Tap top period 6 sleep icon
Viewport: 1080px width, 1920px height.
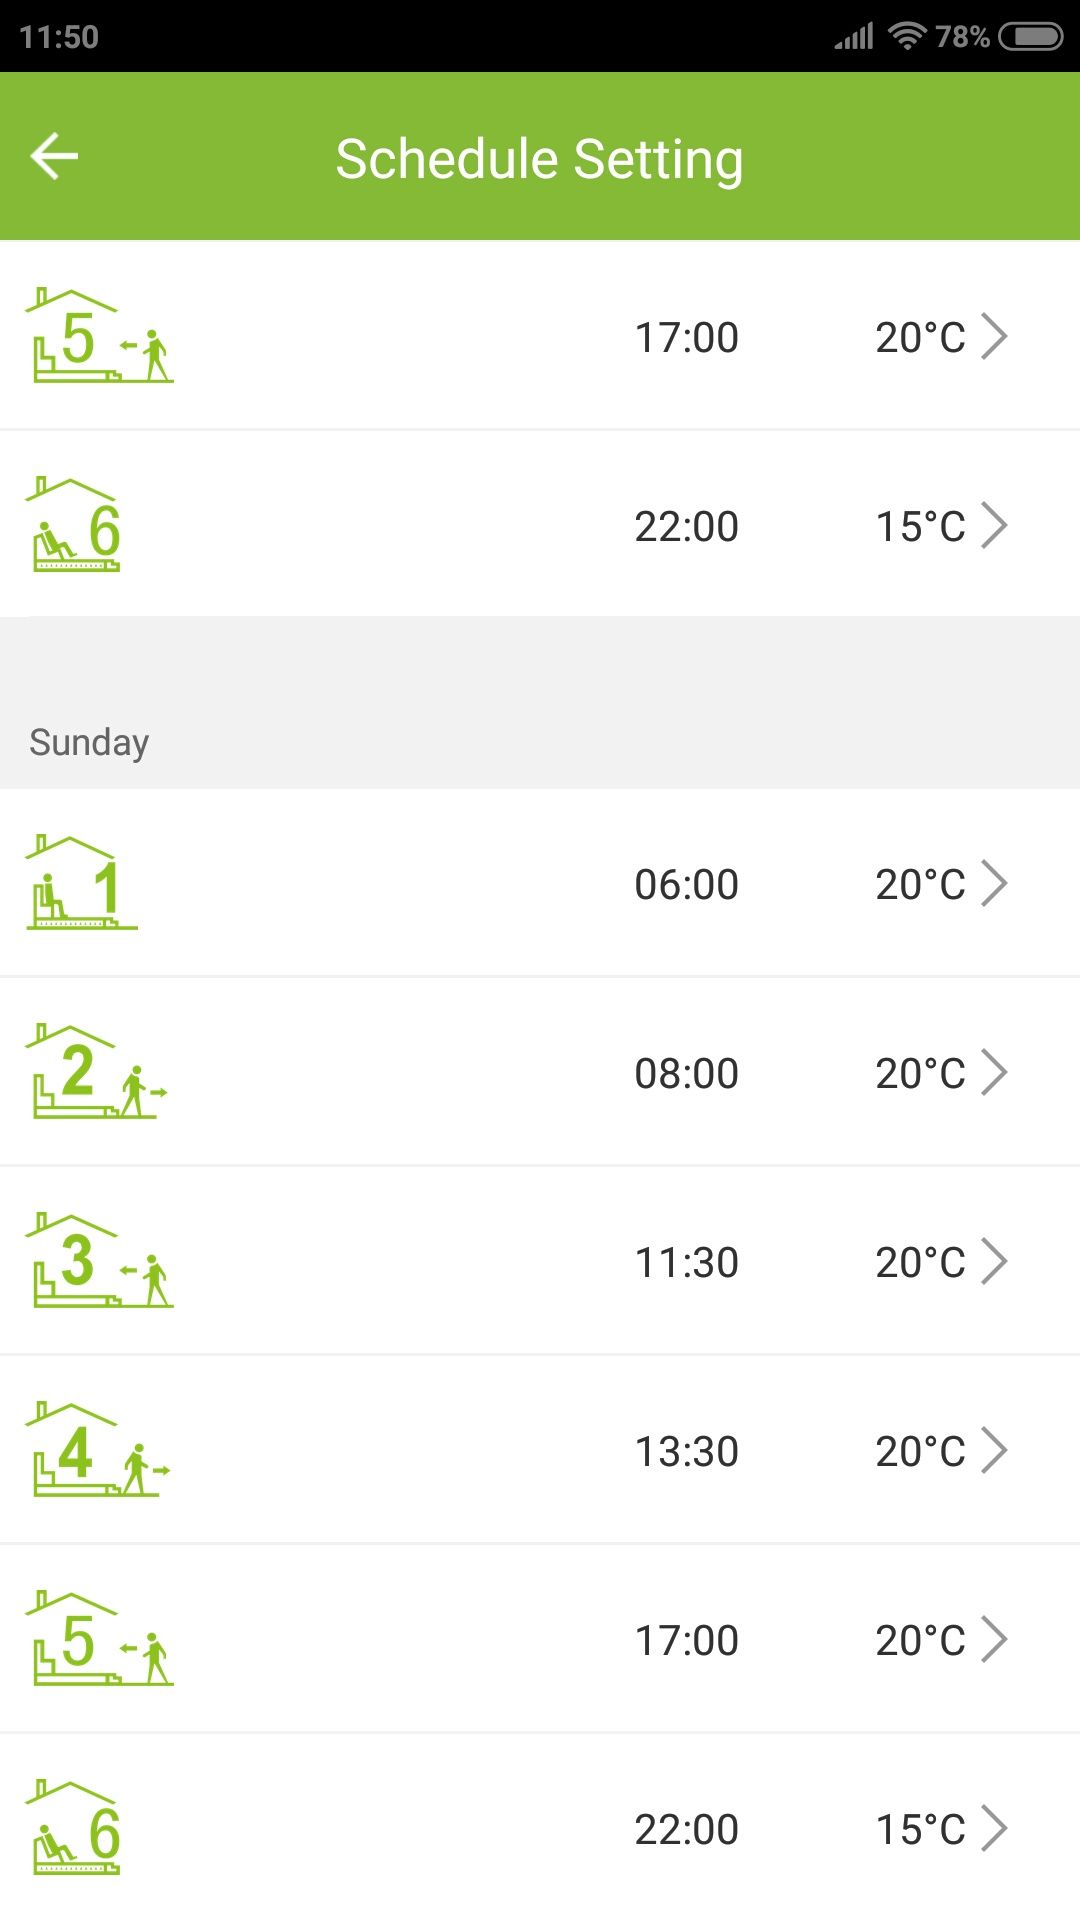(73, 524)
